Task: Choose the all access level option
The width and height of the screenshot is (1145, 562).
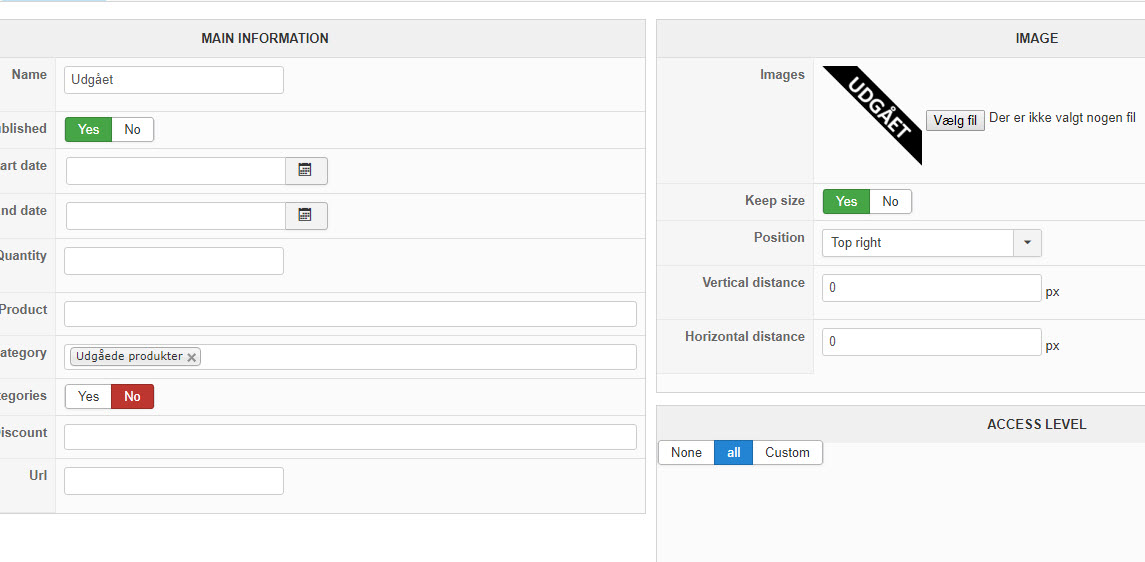Action: coord(733,453)
